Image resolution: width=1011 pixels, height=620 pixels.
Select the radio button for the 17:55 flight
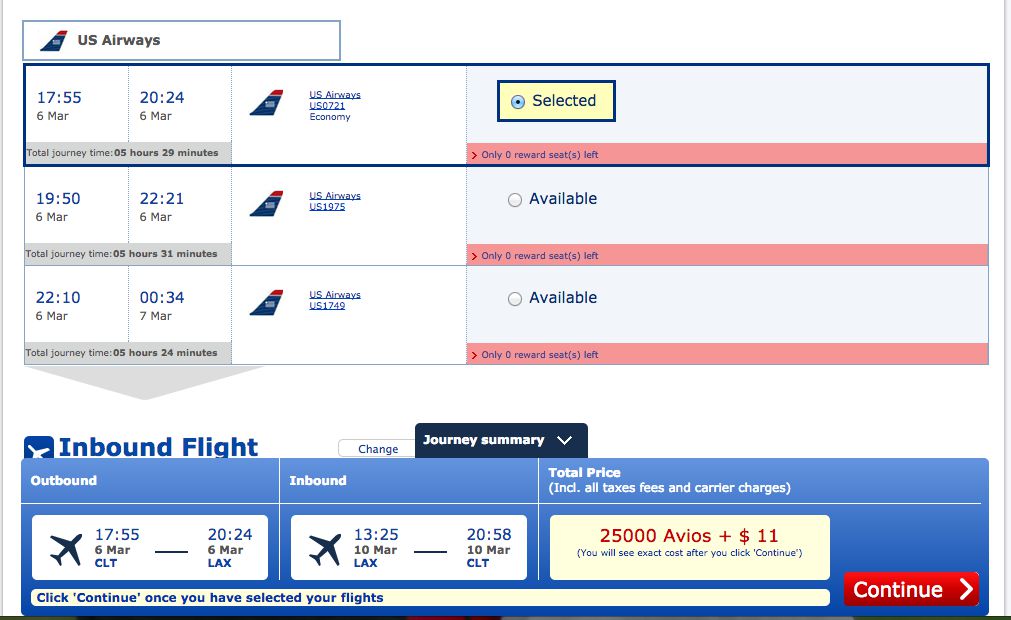click(518, 102)
